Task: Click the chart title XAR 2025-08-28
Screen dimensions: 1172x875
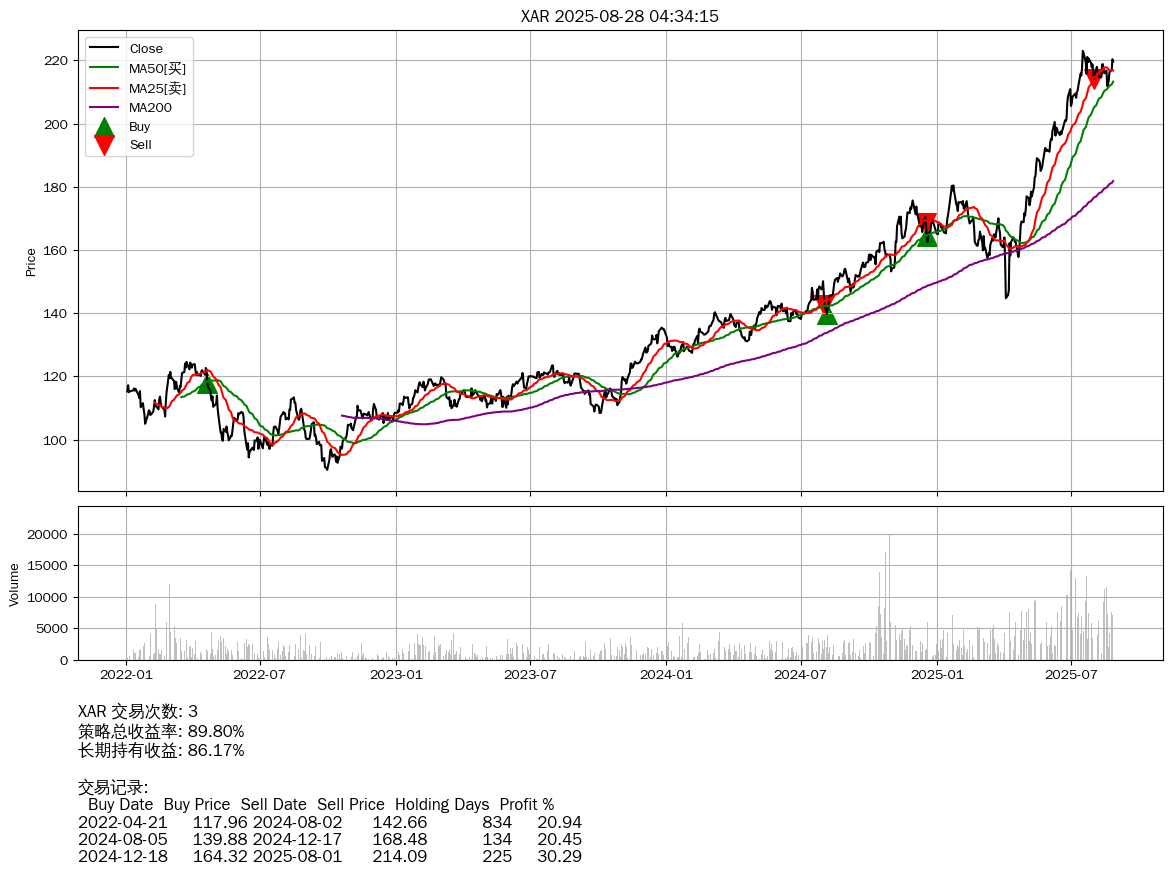Action: (x=620, y=16)
